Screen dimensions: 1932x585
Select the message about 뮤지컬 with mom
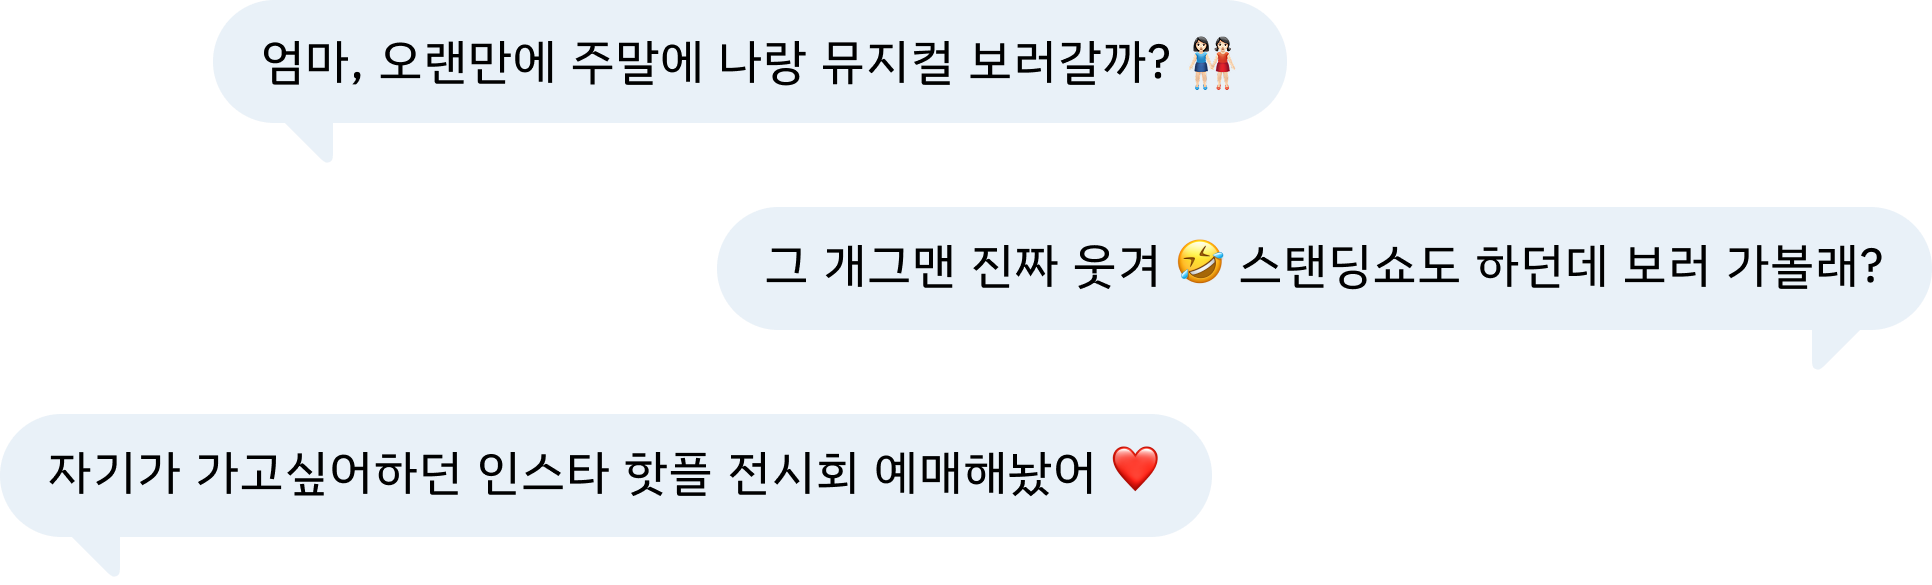749,62
